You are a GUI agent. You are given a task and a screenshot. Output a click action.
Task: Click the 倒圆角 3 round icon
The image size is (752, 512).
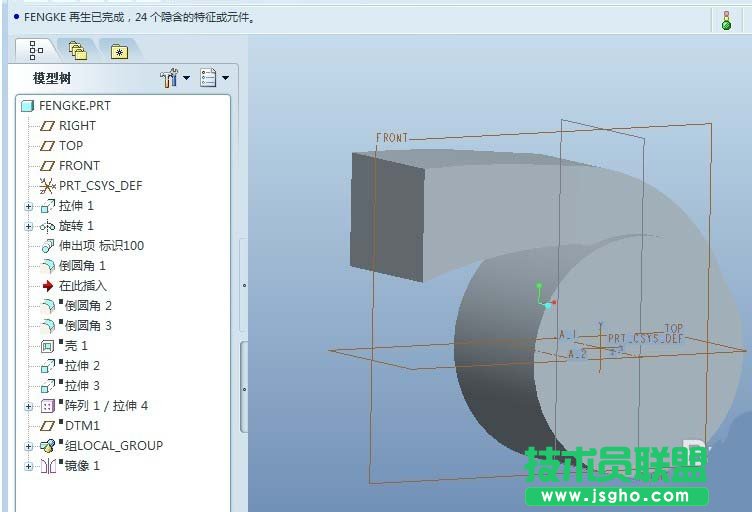coord(47,326)
